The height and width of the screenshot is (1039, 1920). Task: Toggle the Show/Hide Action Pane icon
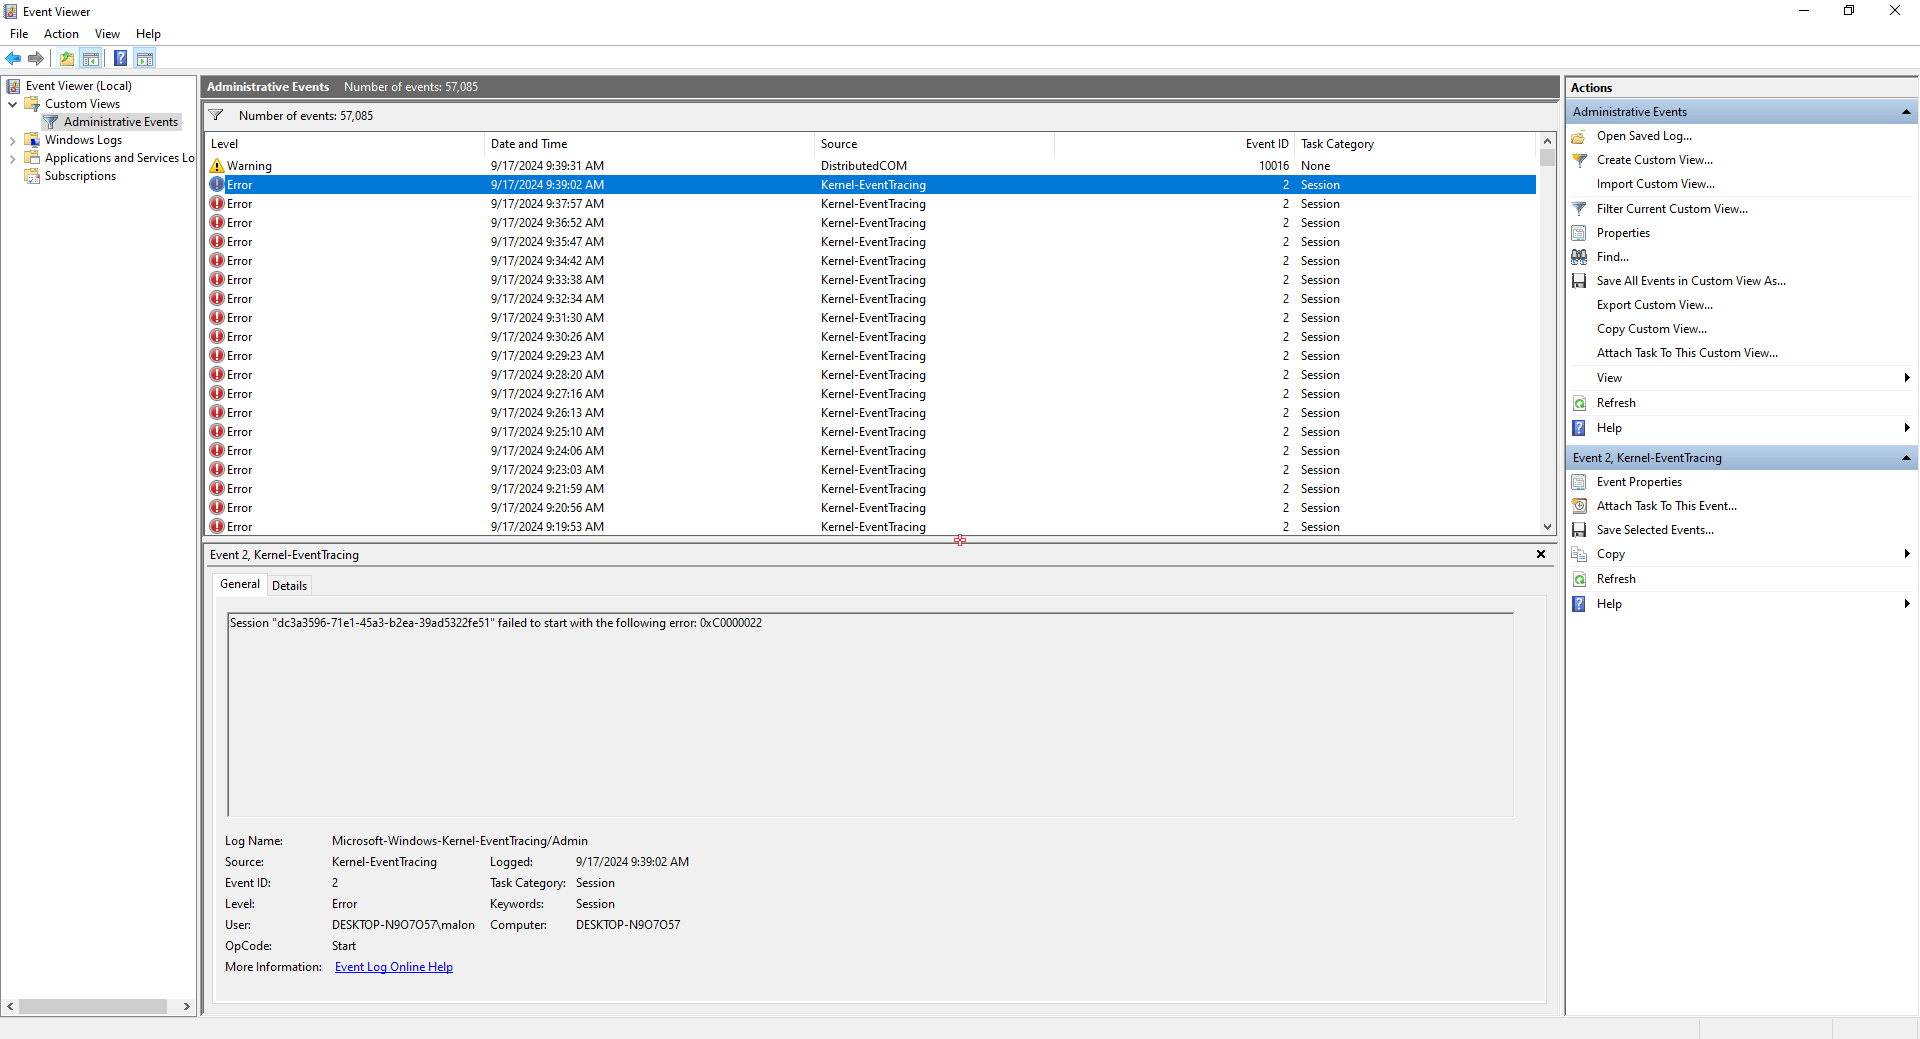pyautogui.click(x=145, y=58)
